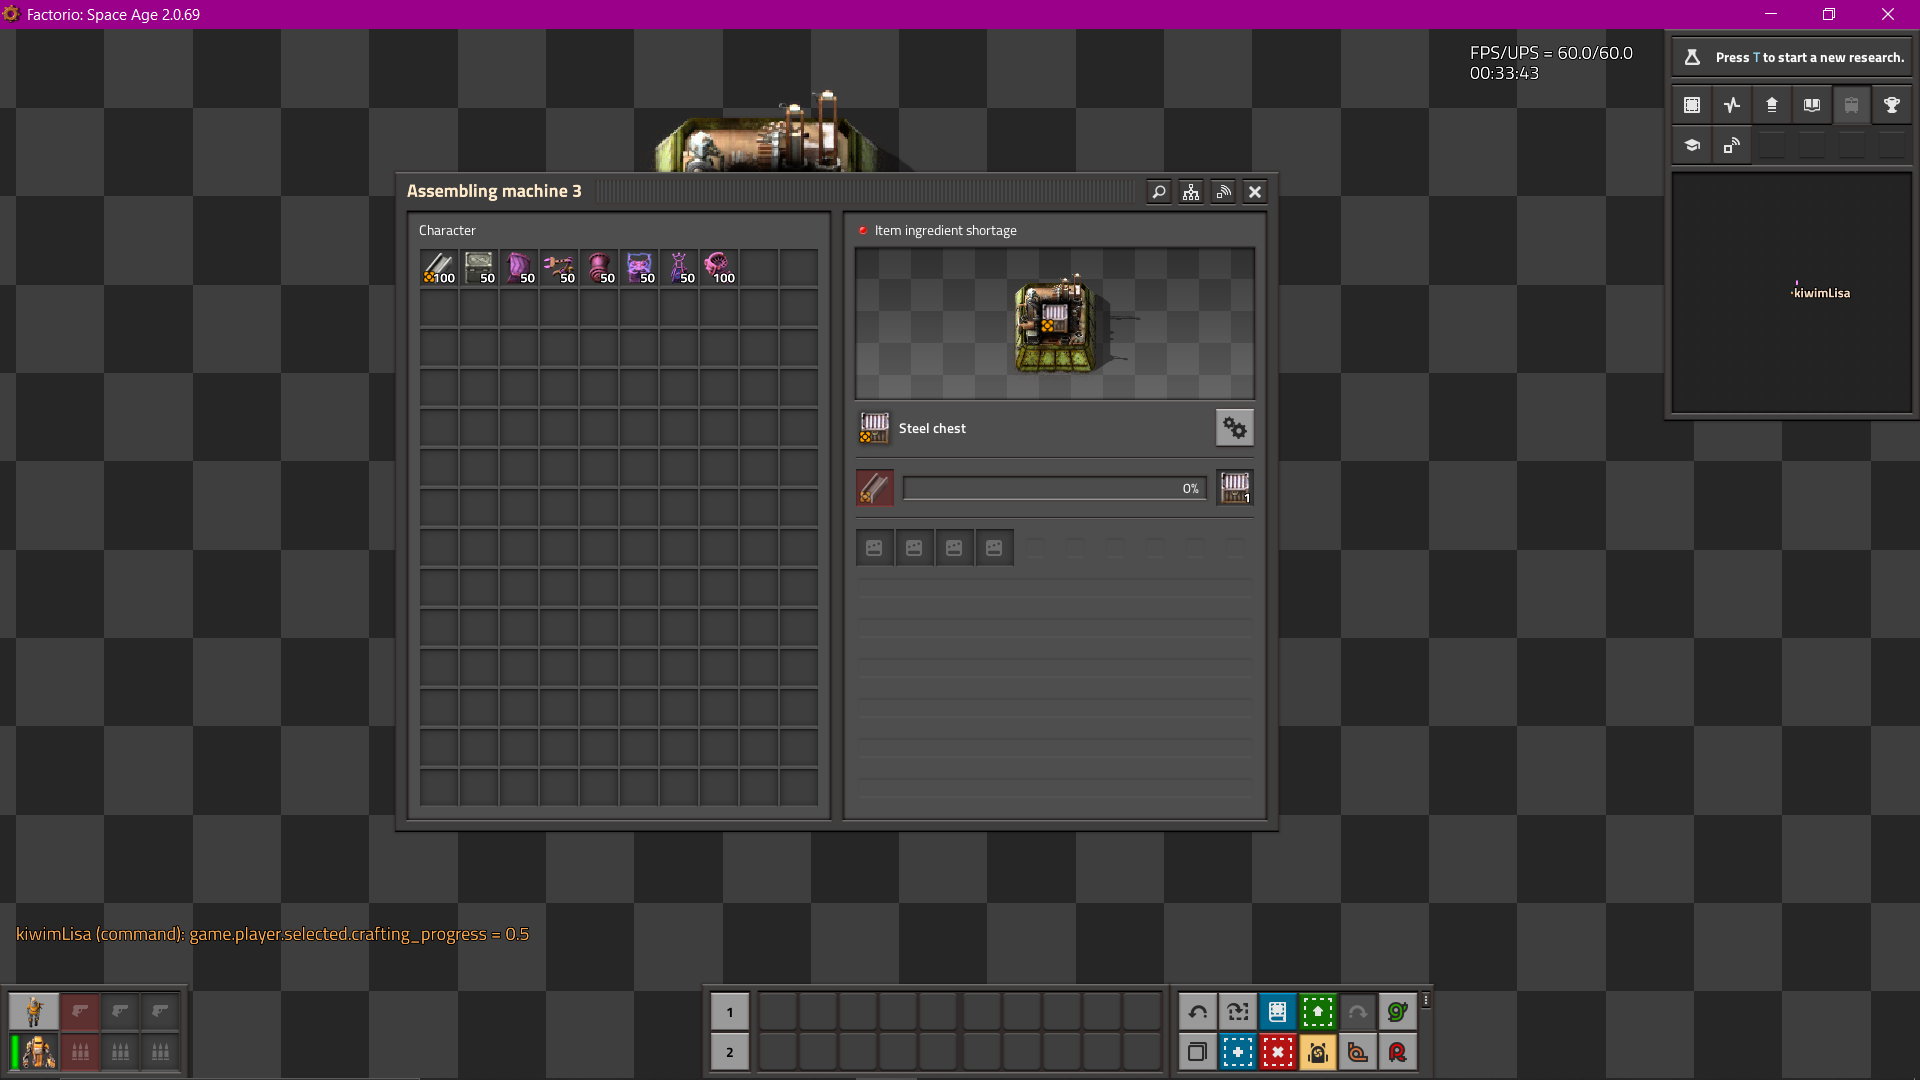Click the steel chest output slot

(1235, 487)
